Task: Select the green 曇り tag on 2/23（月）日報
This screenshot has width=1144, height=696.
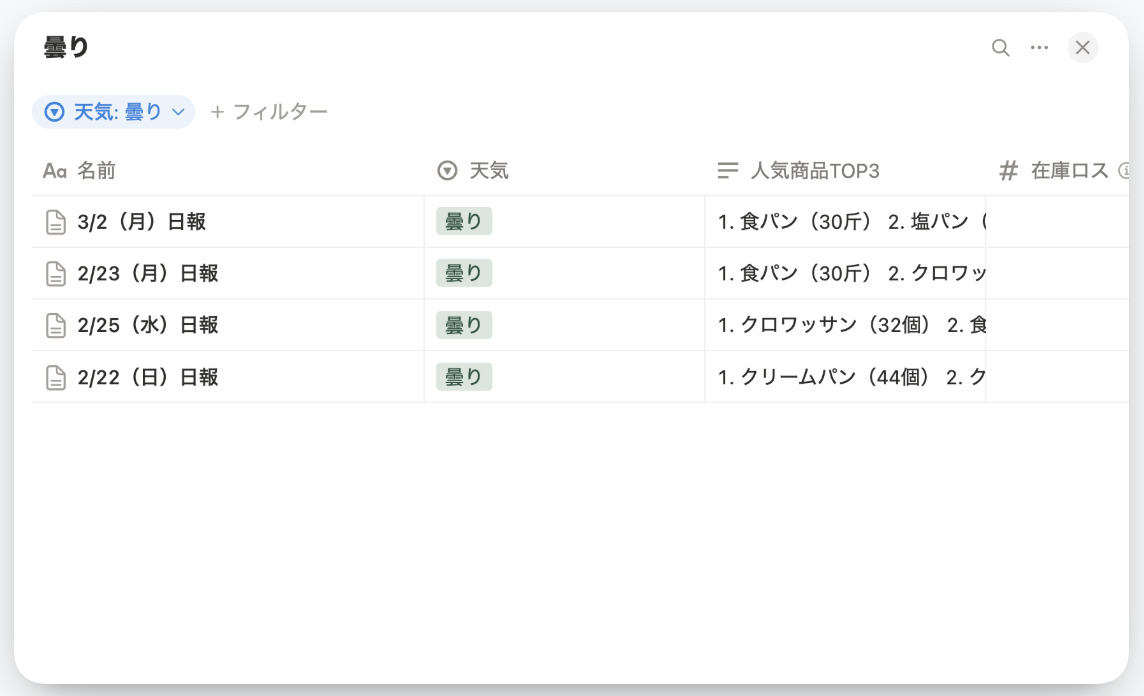Action: click(464, 273)
